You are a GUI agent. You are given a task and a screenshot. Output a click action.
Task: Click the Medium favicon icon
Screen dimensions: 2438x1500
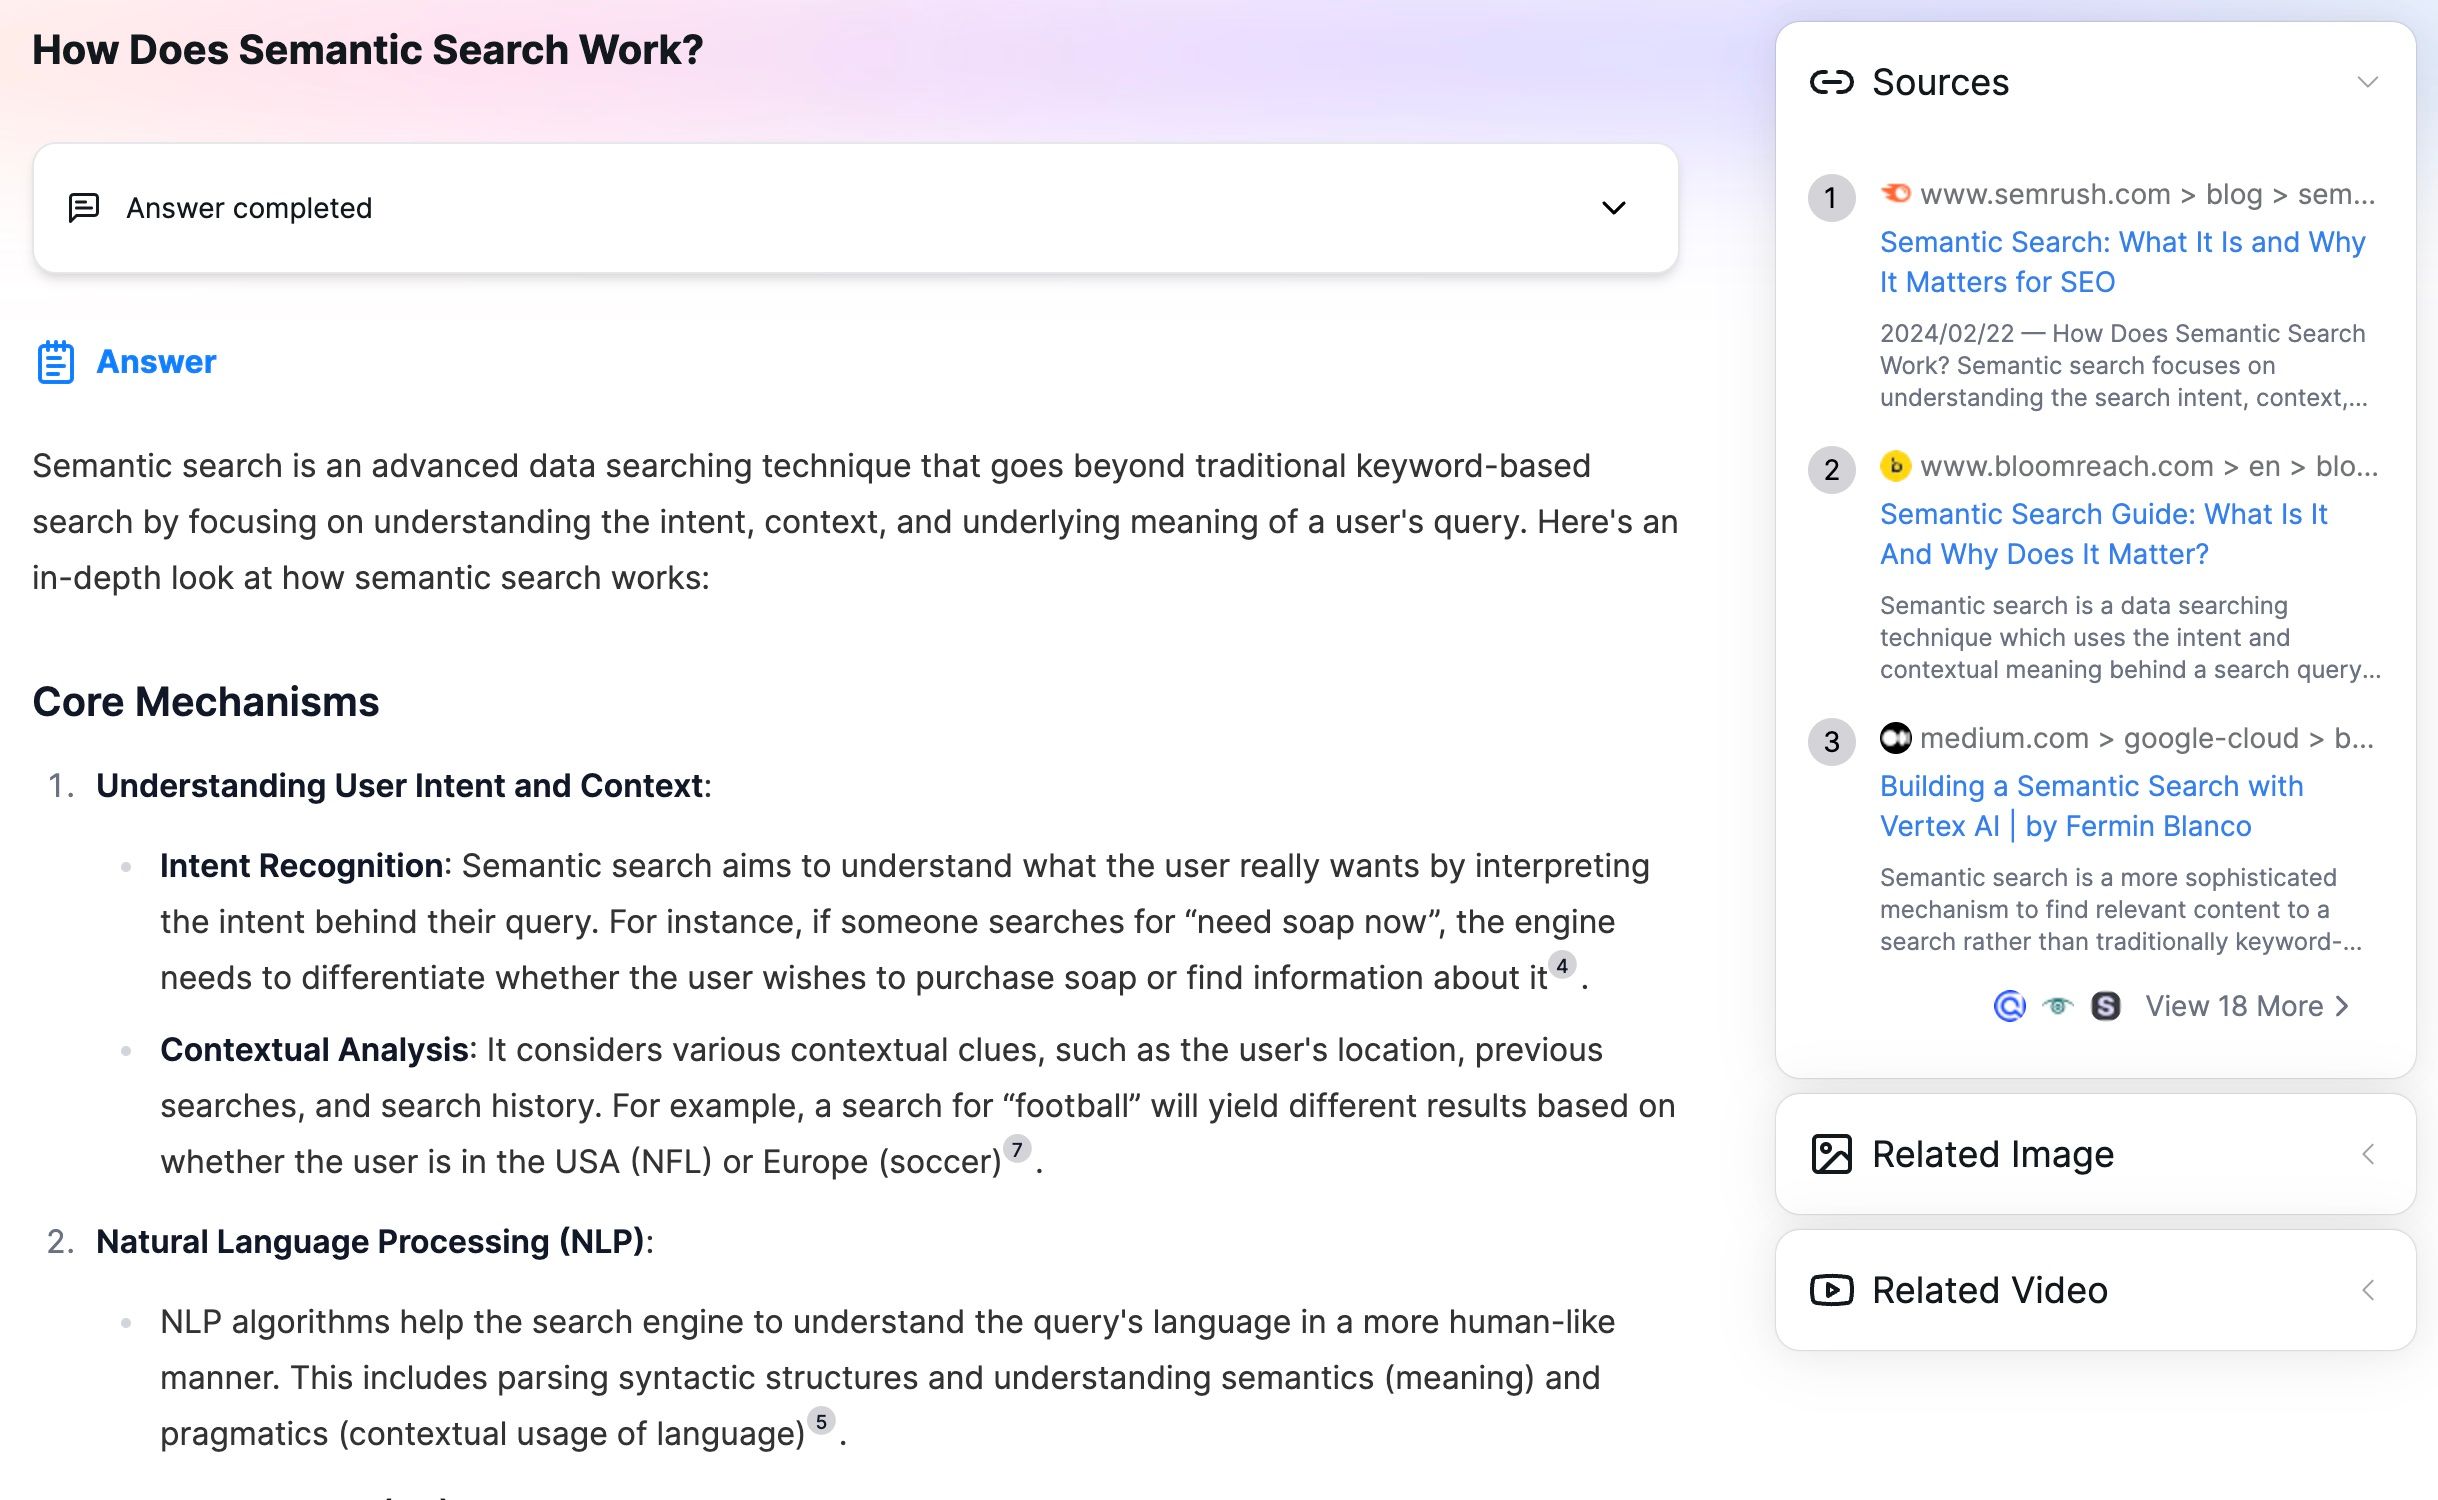click(x=1895, y=737)
